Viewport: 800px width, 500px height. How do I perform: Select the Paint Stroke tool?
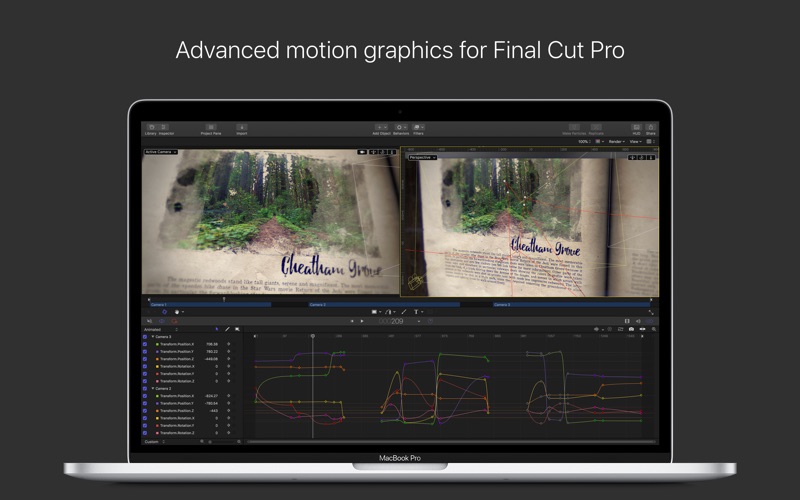click(404, 312)
